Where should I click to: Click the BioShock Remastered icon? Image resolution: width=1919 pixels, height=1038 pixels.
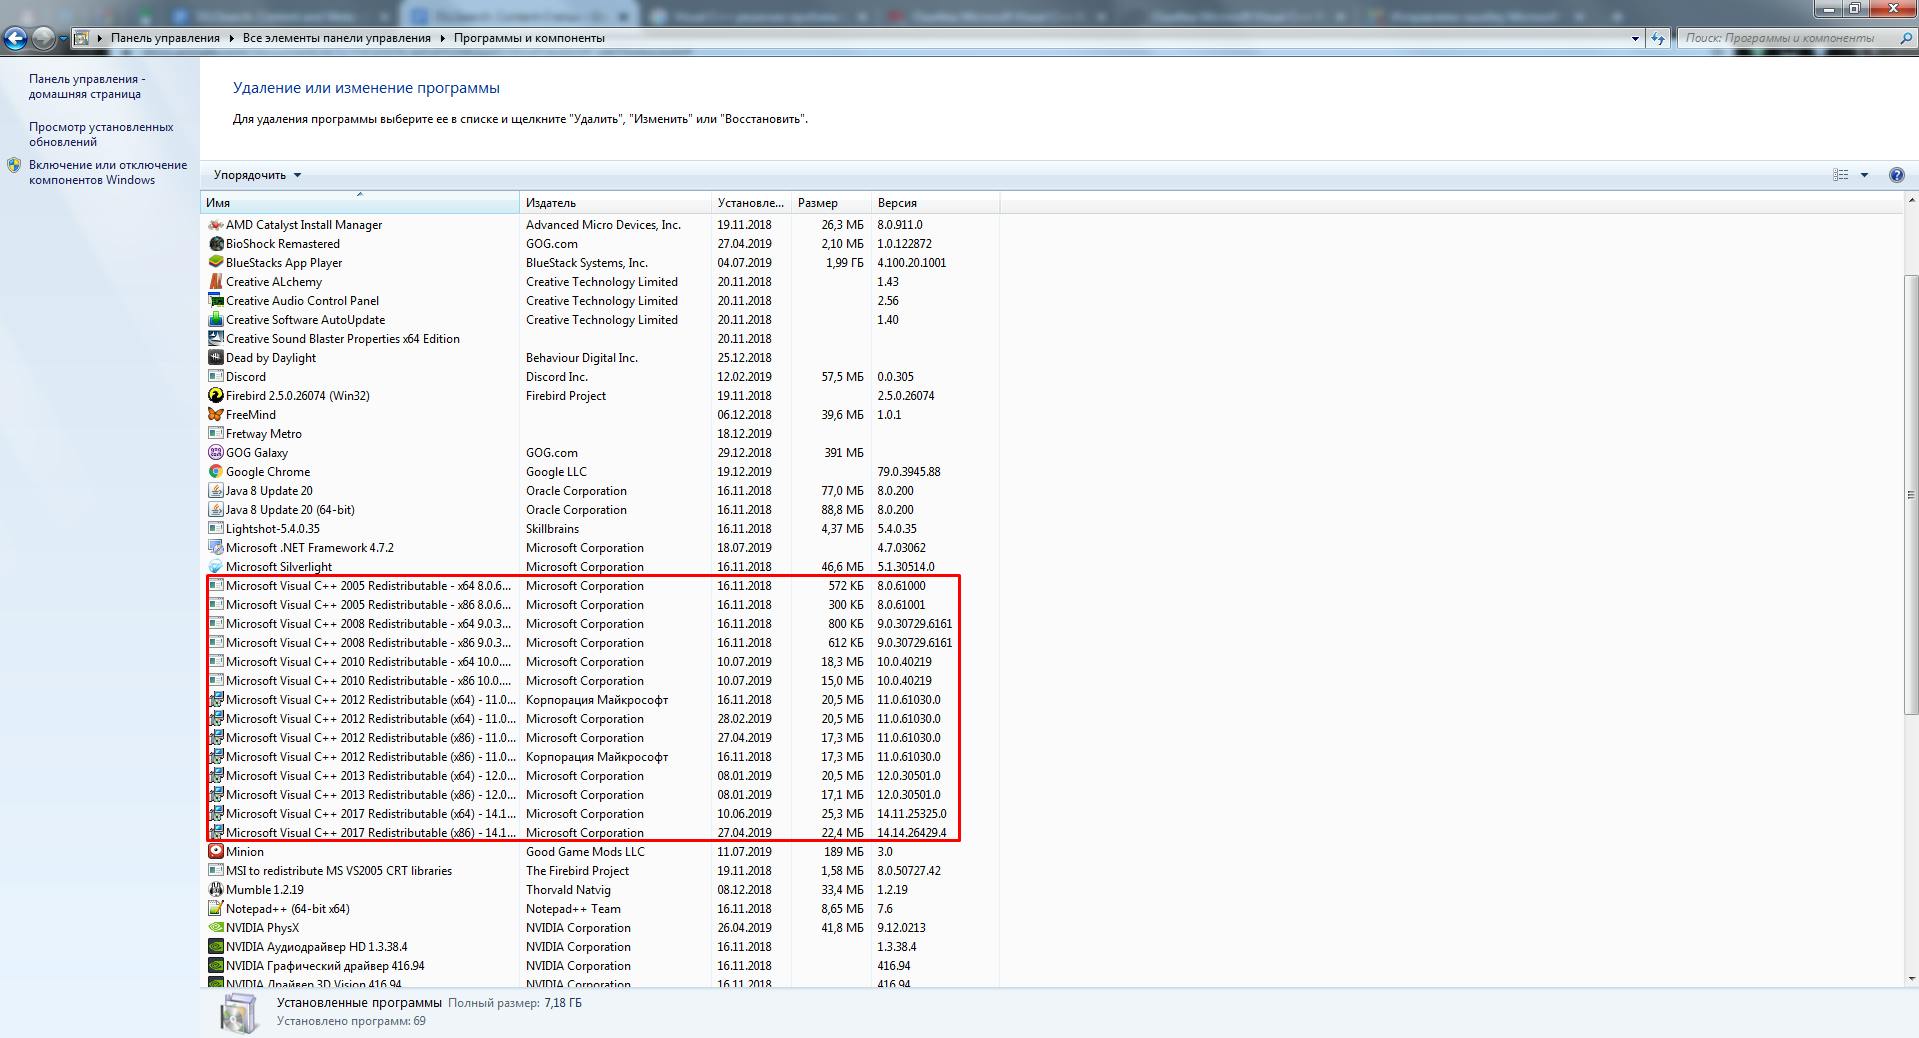tap(216, 244)
